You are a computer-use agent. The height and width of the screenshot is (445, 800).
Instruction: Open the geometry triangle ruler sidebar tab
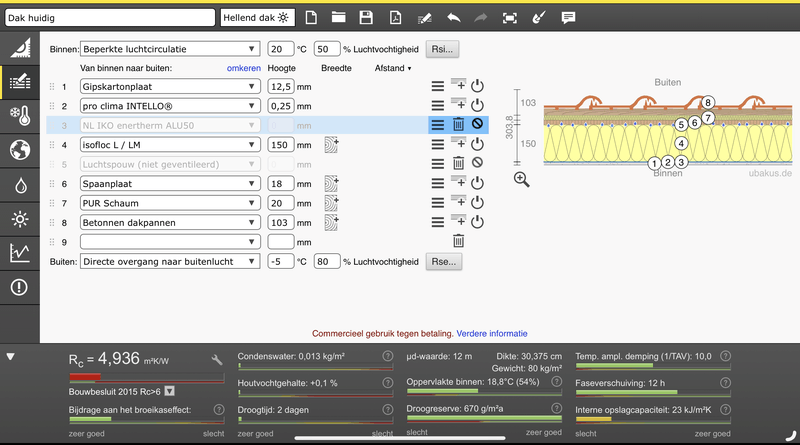pos(20,48)
